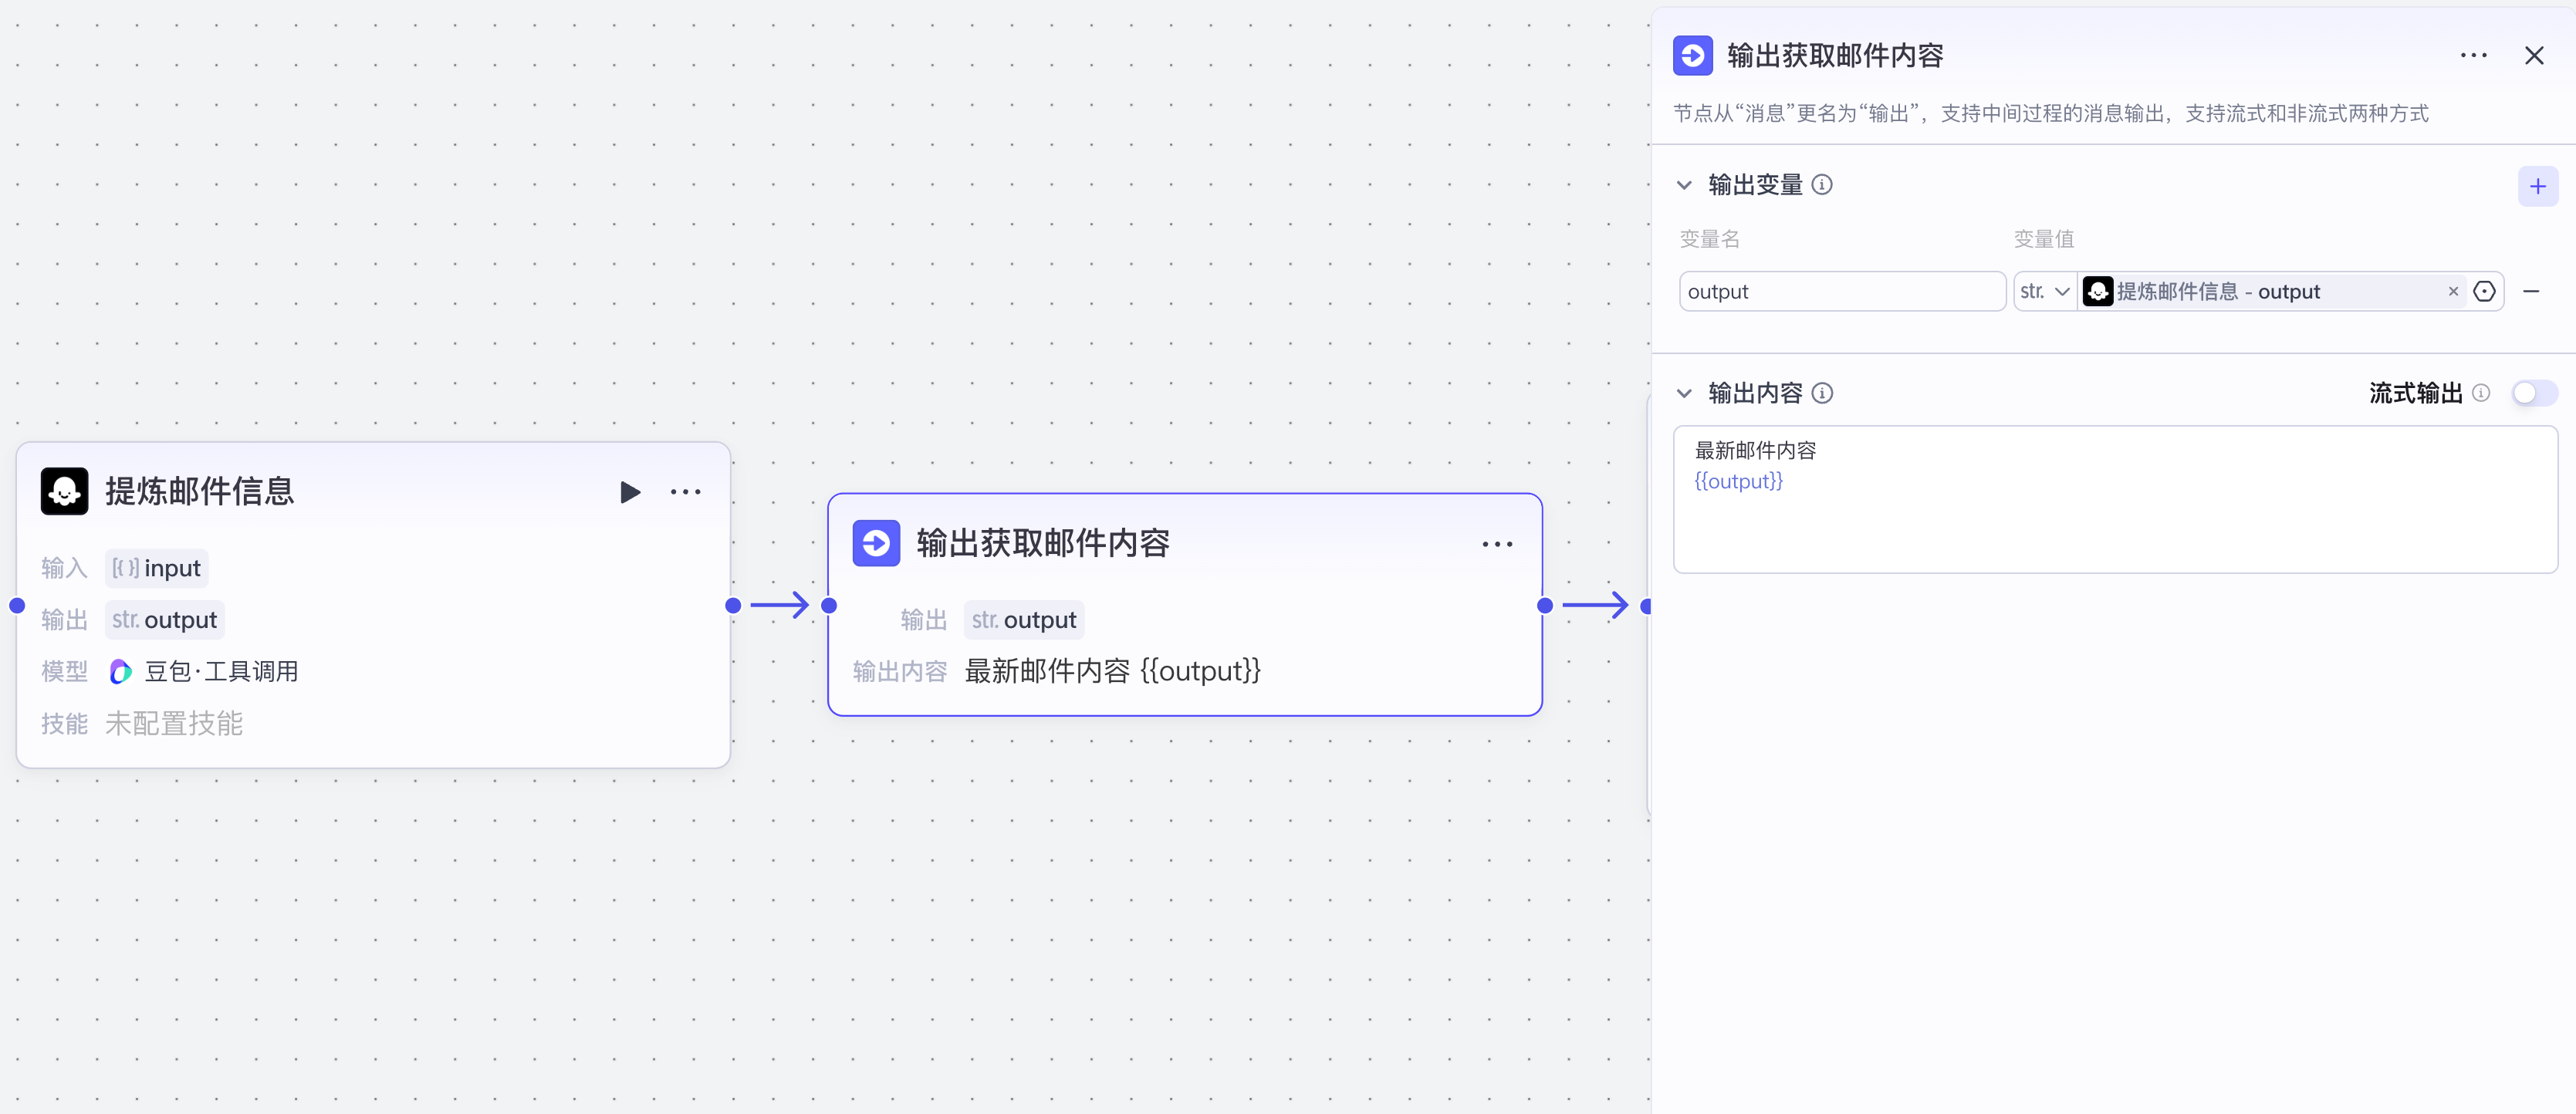Collapse the 输出变量 section
This screenshot has width=2576, height=1114.
point(1685,185)
